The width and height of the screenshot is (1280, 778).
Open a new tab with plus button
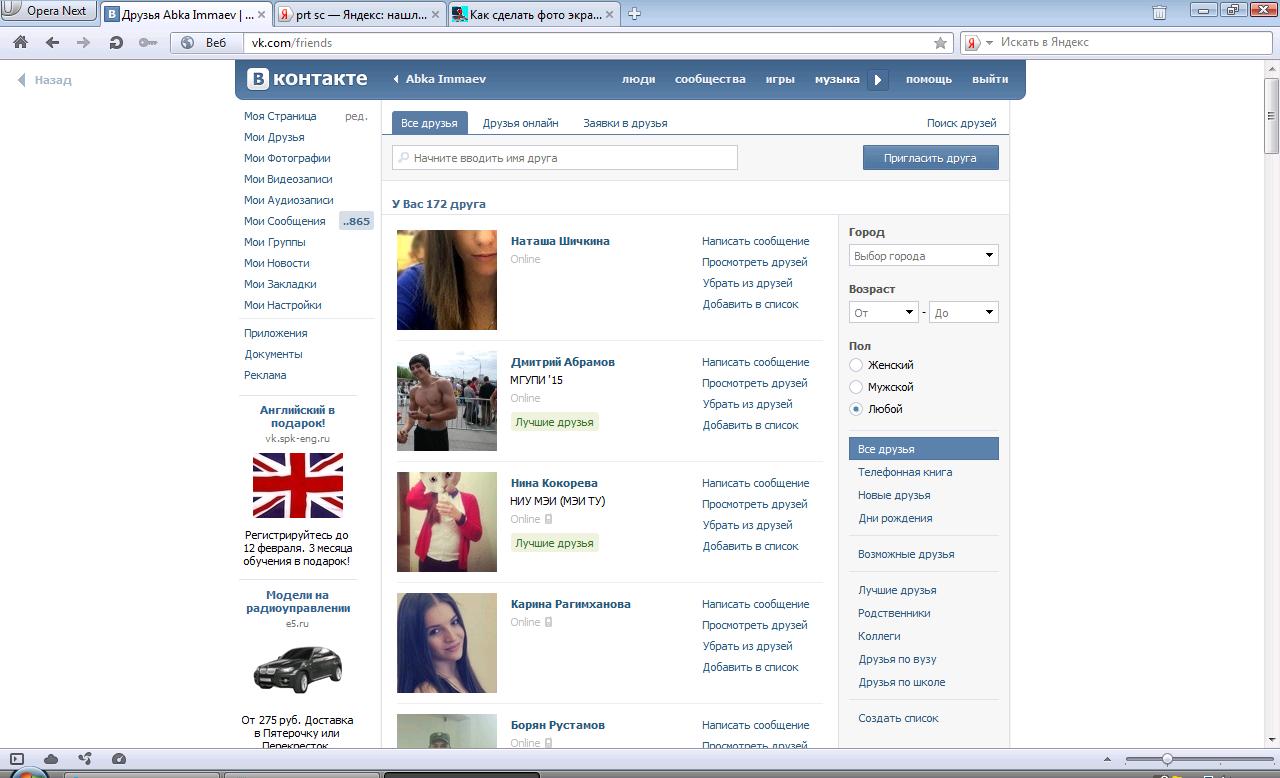(x=634, y=14)
